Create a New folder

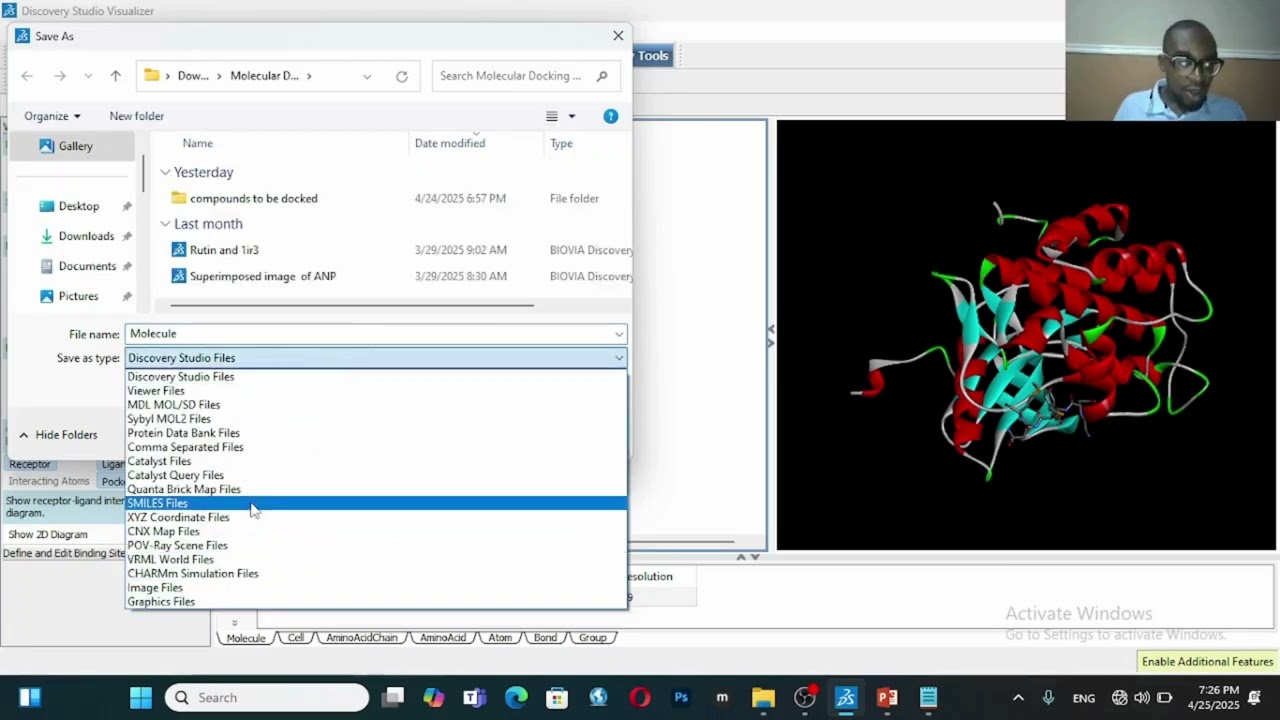tap(137, 116)
